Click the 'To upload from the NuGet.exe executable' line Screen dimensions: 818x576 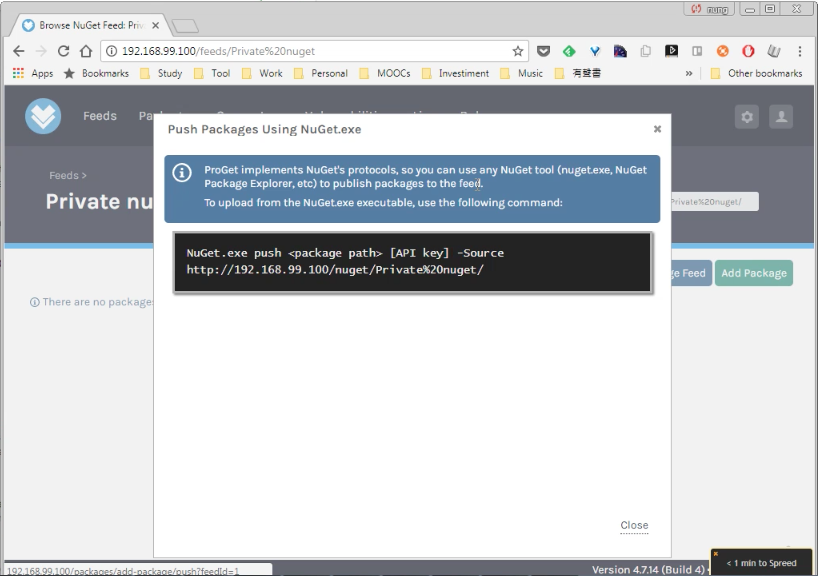(383, 202)
